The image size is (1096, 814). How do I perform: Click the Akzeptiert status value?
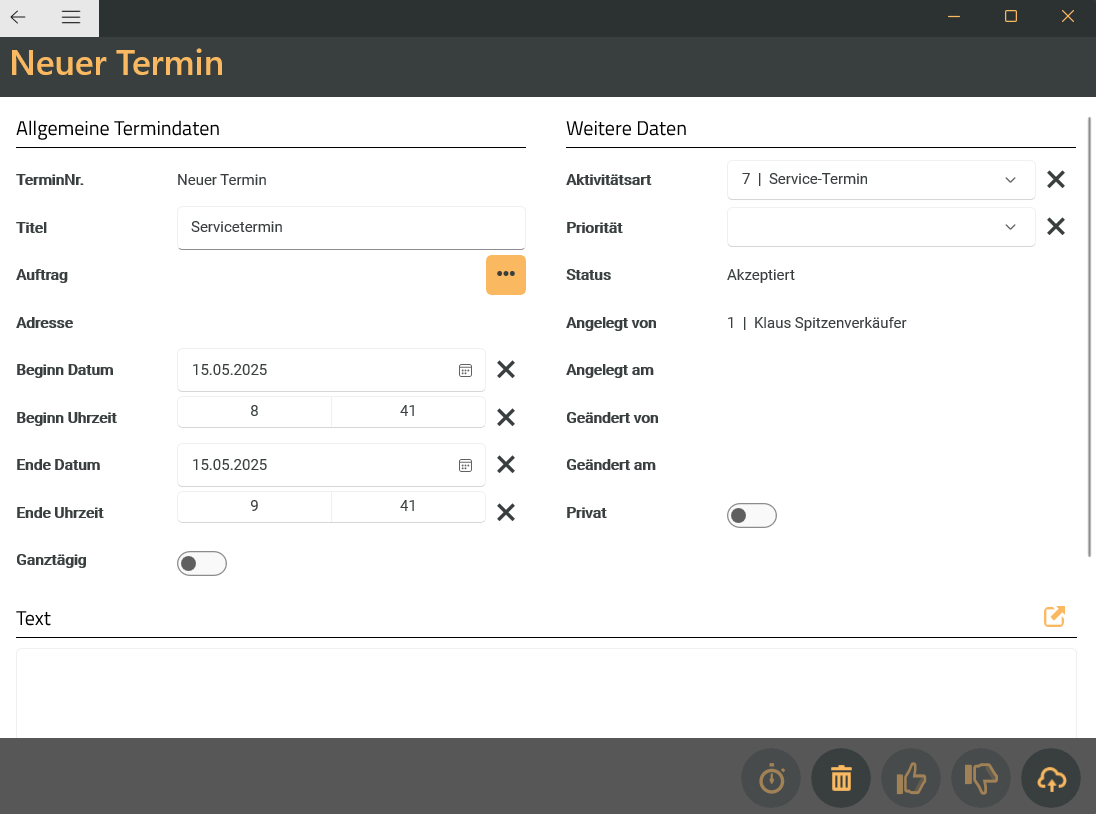pos(760,275)
